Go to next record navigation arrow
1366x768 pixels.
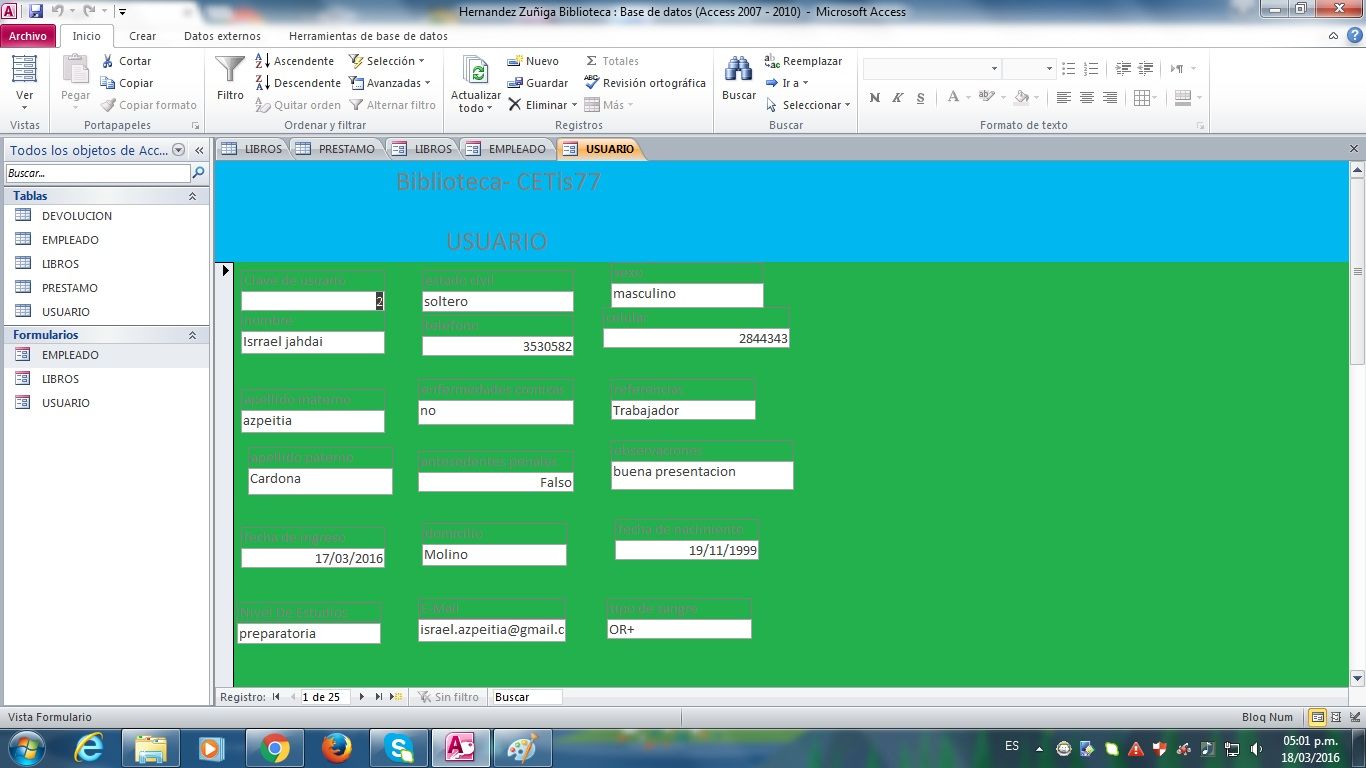362,697
